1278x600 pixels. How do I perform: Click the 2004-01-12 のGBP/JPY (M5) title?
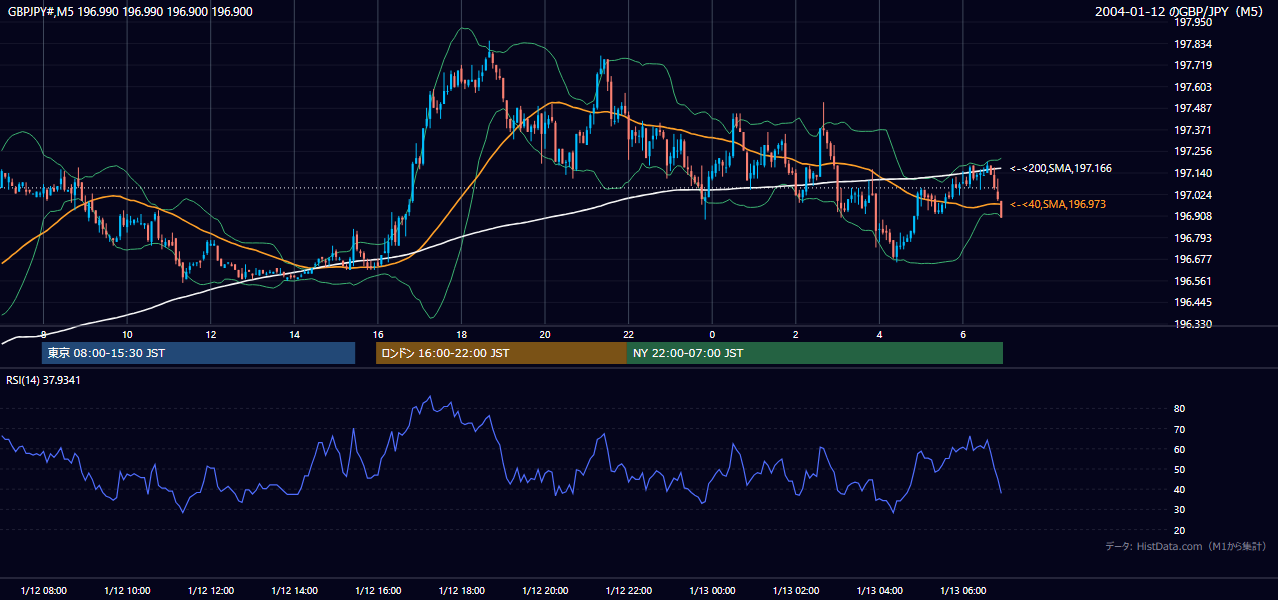[1180, 11]
